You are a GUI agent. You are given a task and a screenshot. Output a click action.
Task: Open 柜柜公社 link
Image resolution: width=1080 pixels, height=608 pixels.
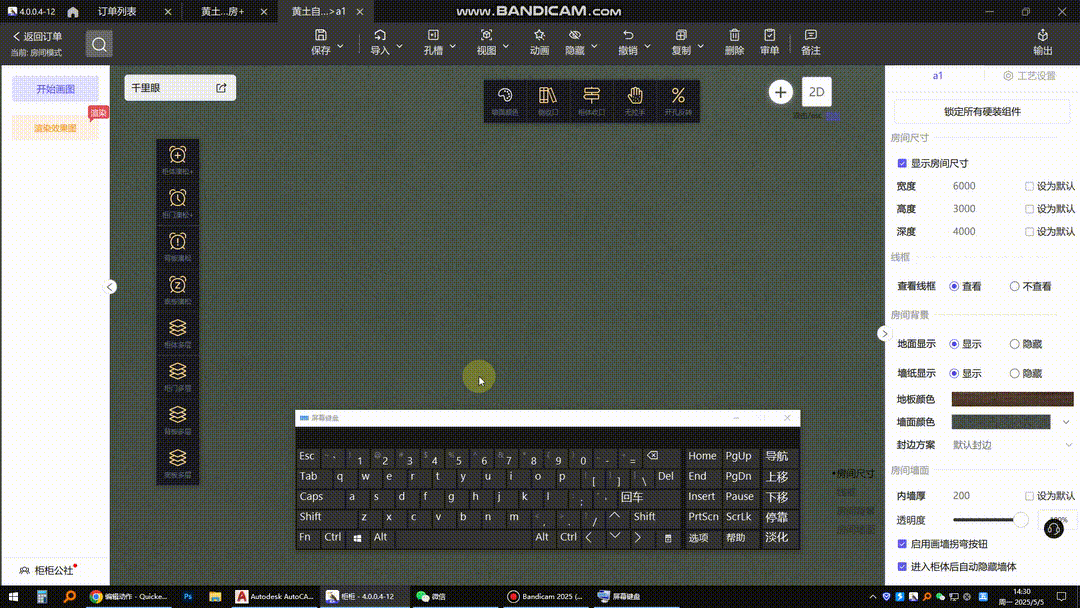(x=48, y=570)
